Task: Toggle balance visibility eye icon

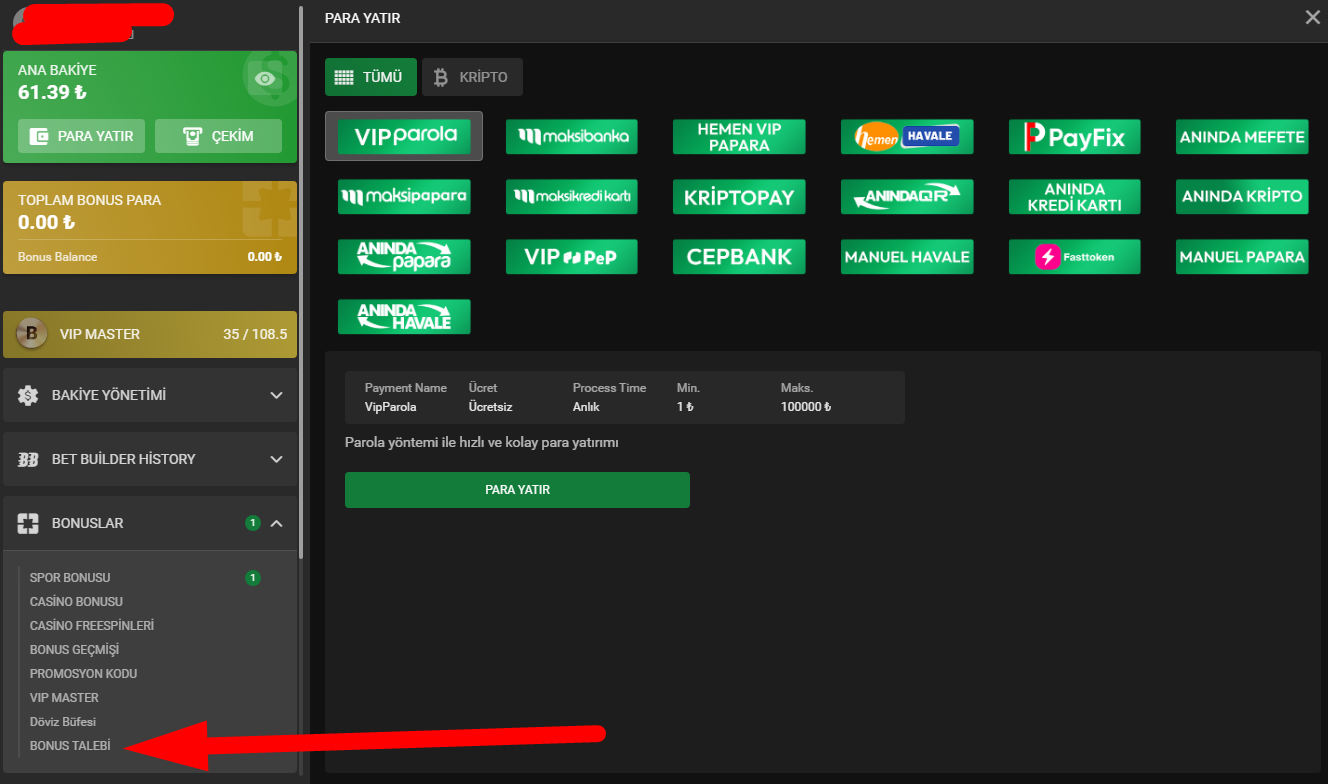Action: [265, 78]
